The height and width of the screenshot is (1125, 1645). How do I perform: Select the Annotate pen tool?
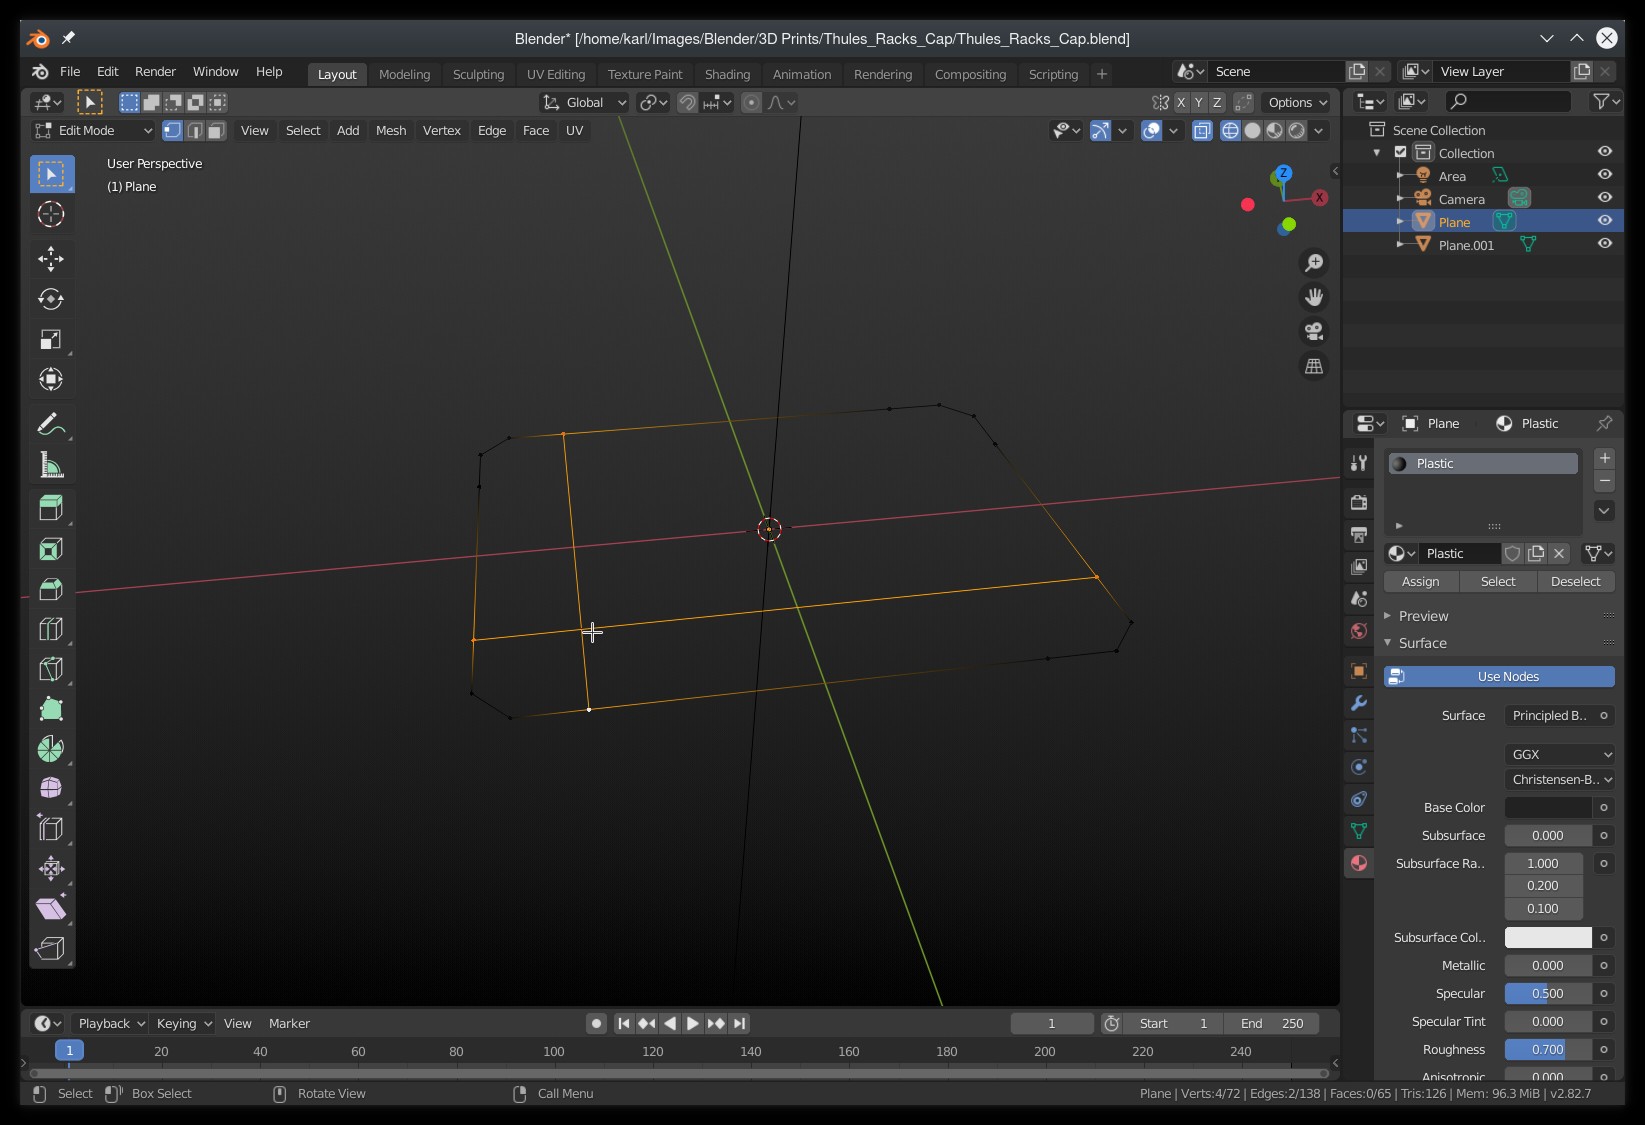click(51, 424)
